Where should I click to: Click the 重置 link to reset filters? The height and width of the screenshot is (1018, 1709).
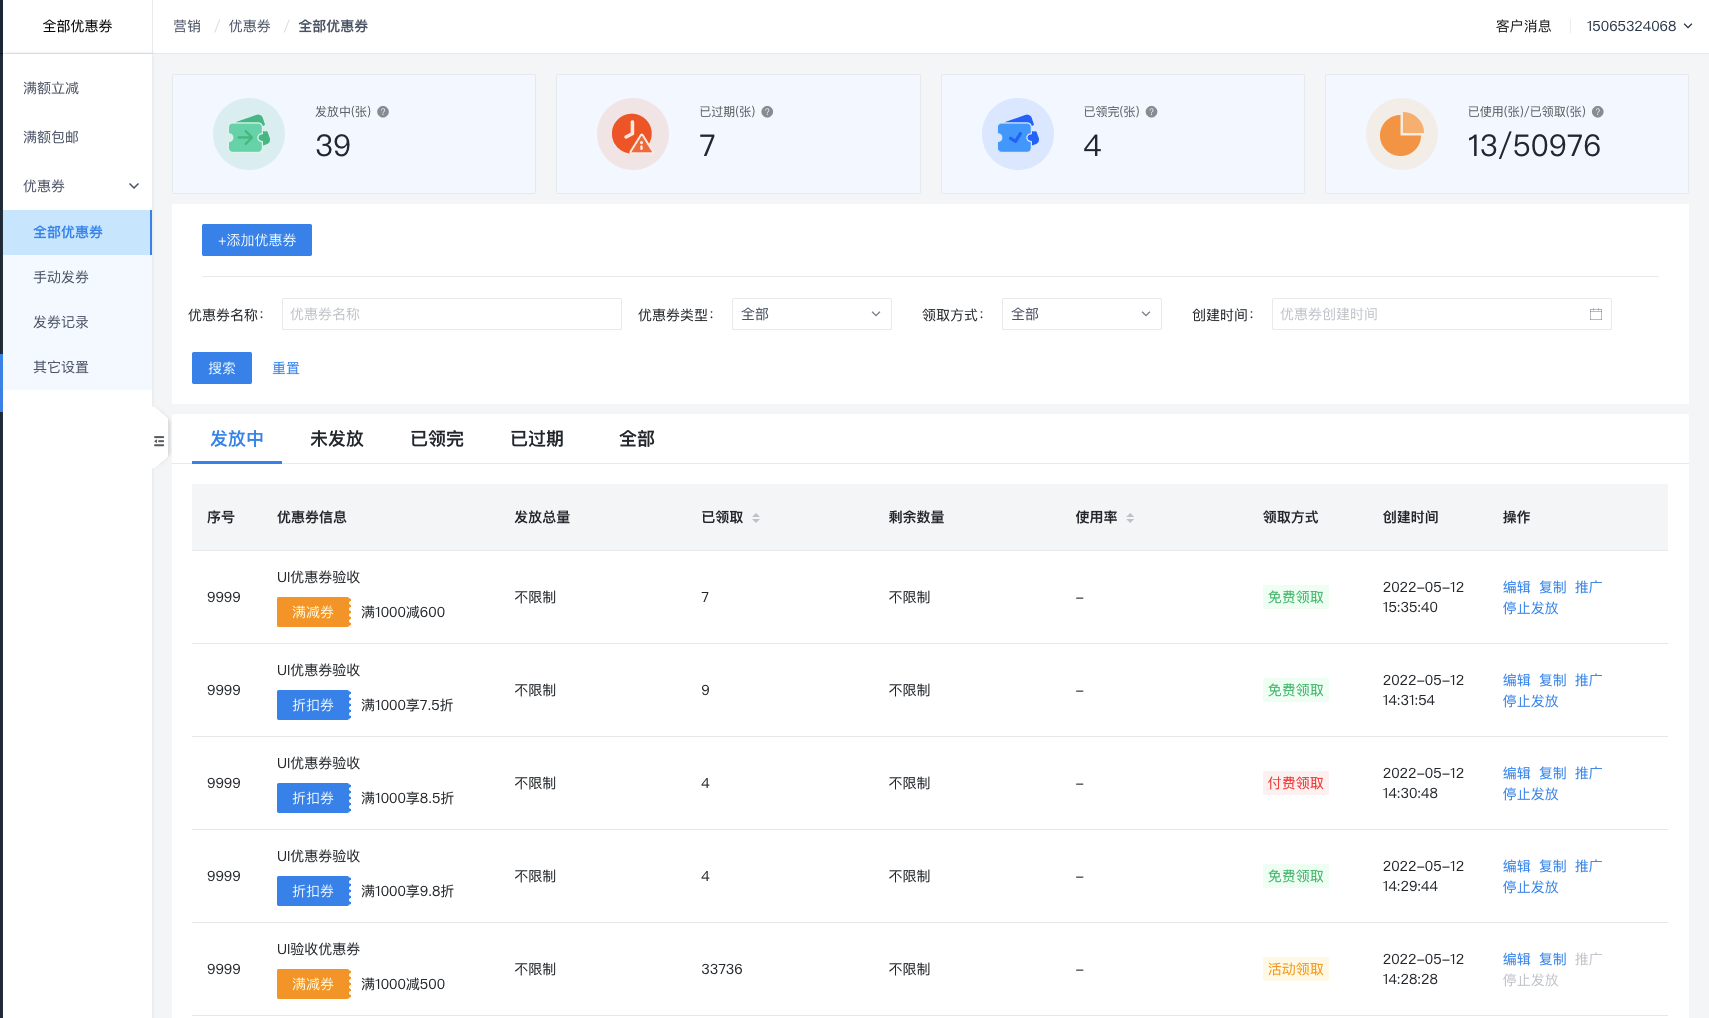pos(285,367)
